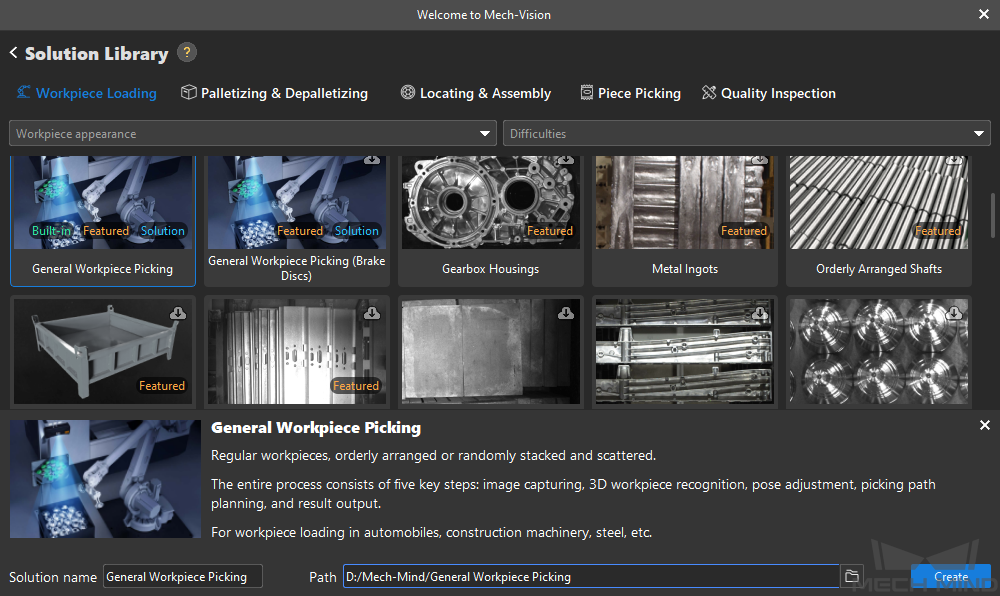This screenshot has height=596, width=1000.
Task: Select the Gearbox Housings solution thumbnail
Action: 491,203
